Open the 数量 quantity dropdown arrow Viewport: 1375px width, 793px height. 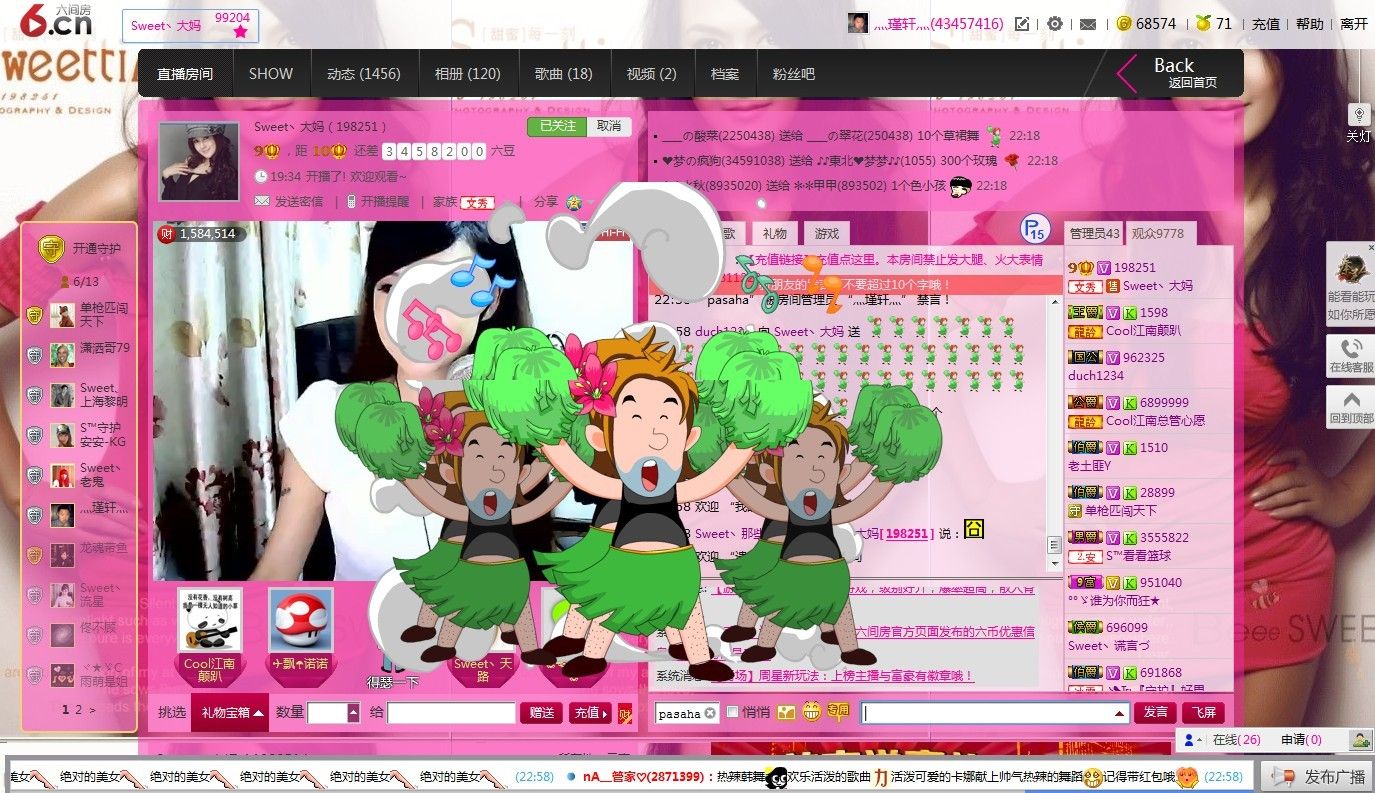coord(353,713)
